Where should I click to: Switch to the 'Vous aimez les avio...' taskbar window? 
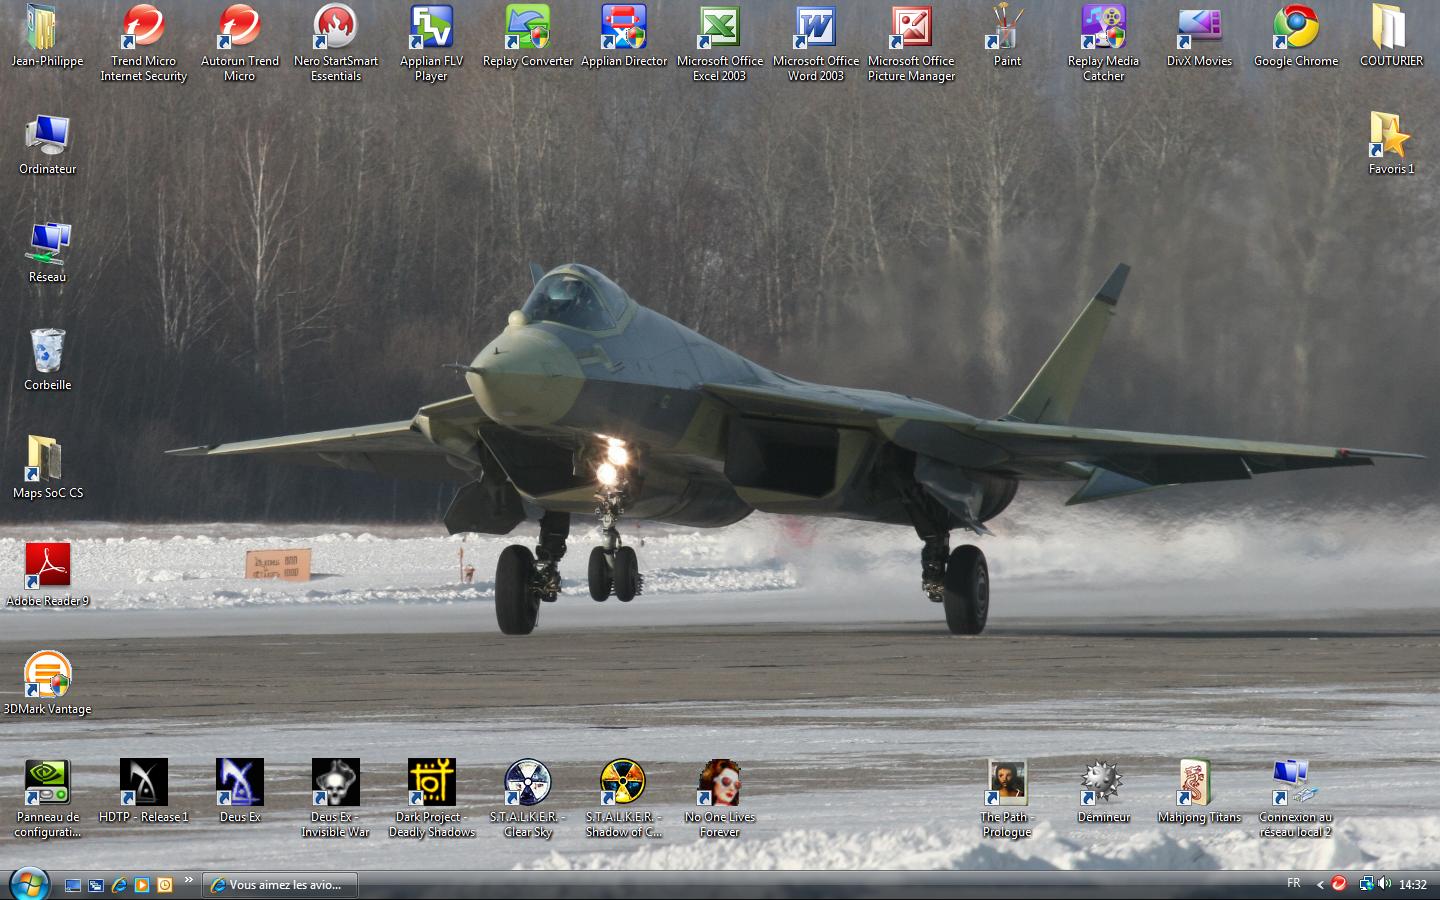[x=280, y=885]
